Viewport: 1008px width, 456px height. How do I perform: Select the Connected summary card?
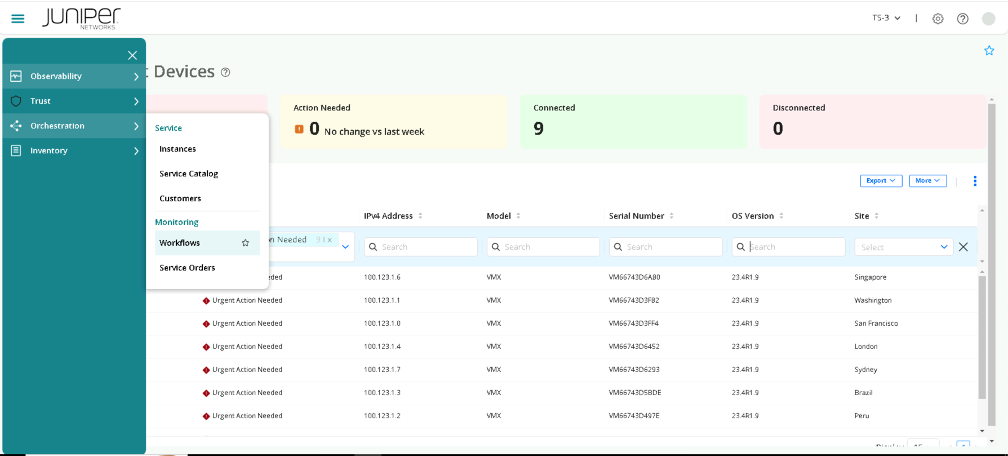pyautogui.click(x=633, y=122)
